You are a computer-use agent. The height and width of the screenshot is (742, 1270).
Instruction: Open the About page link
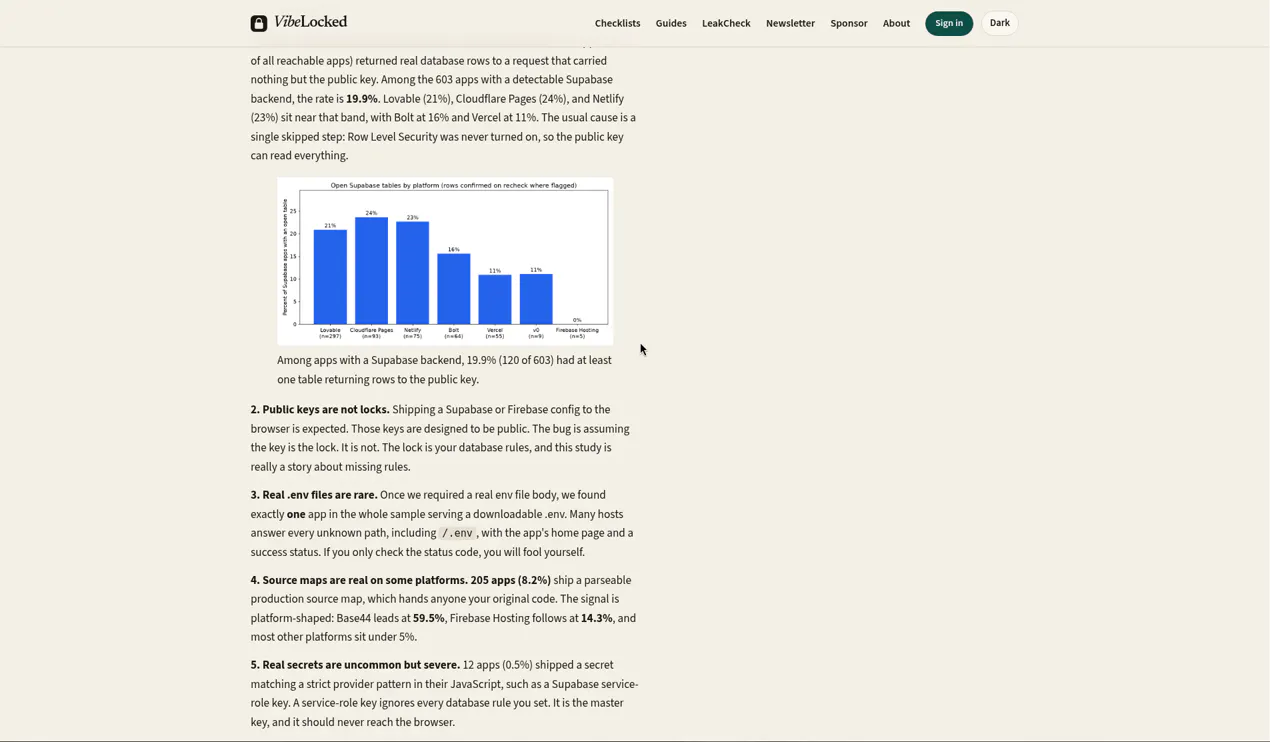896,23
